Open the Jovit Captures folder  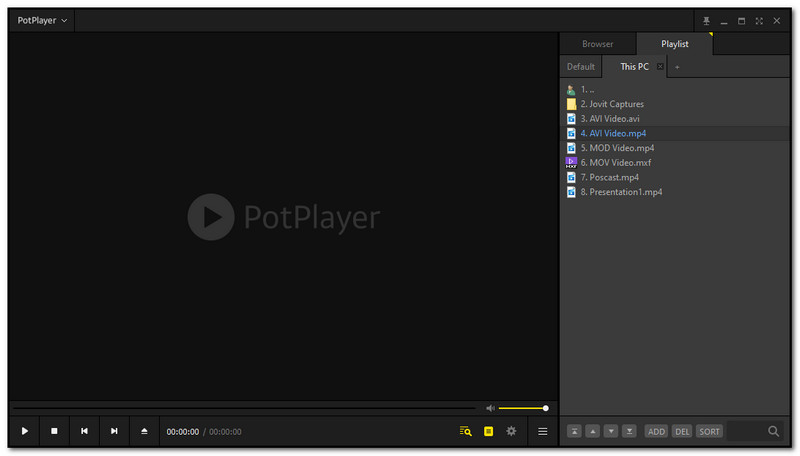(x=675, y=104)
